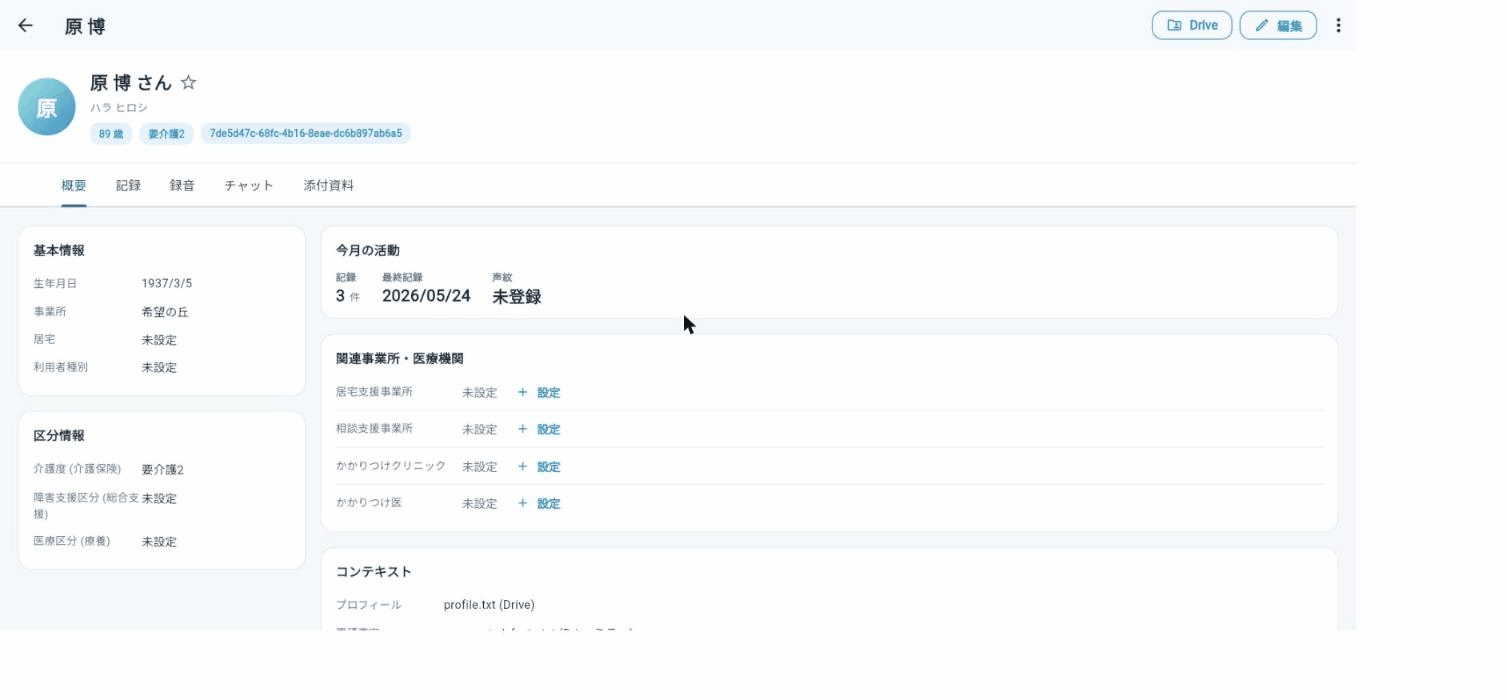Click the 要介護2 chip under the name
1507x700 pixels.
pyautogui.click(x=167, y=134)
